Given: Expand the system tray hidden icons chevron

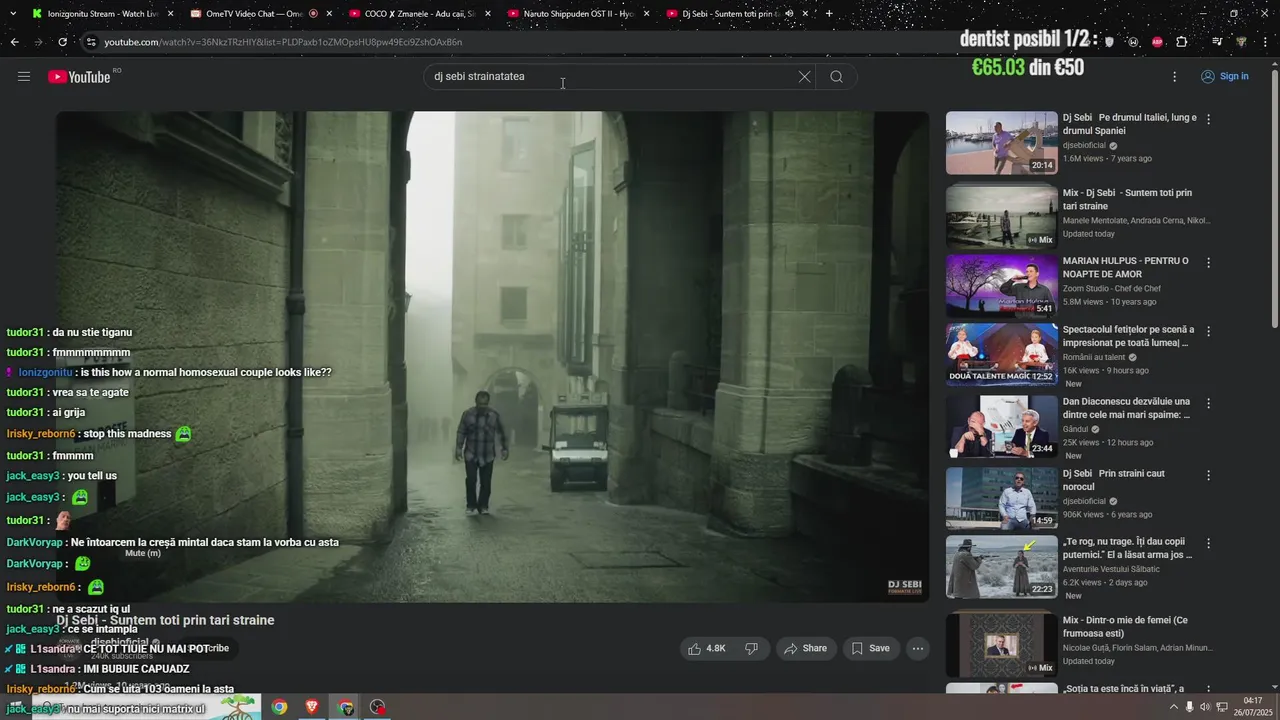Looking at the screenshot, I should pos(1174,707).
